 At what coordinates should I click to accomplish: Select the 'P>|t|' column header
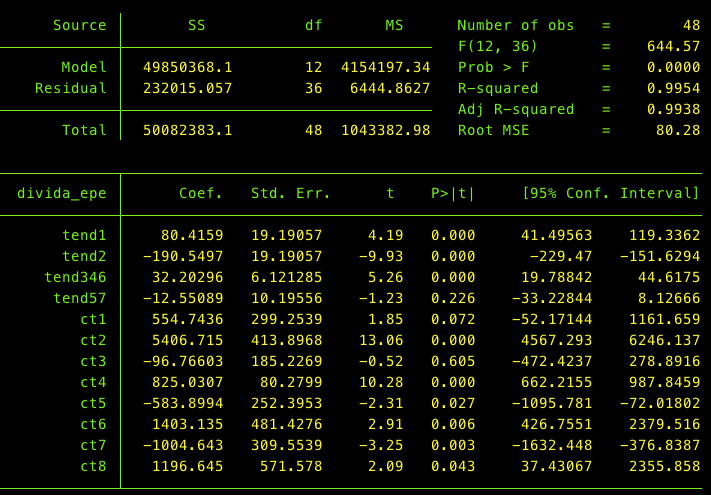[453, 194]
